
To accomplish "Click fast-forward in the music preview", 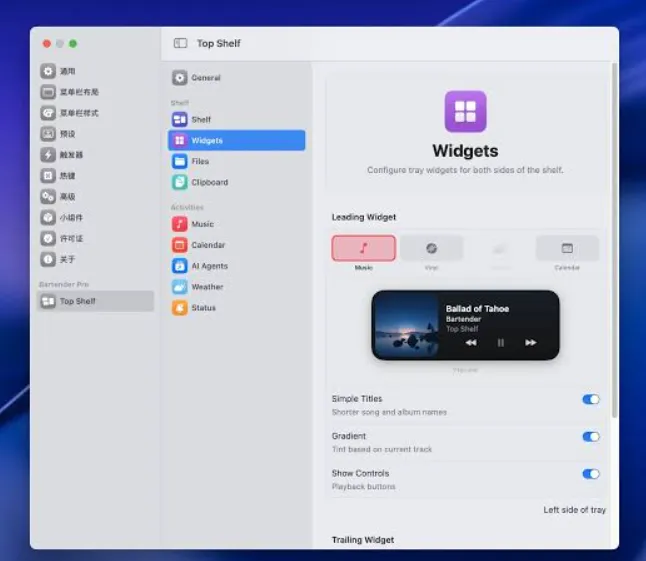I will point(531,343).
